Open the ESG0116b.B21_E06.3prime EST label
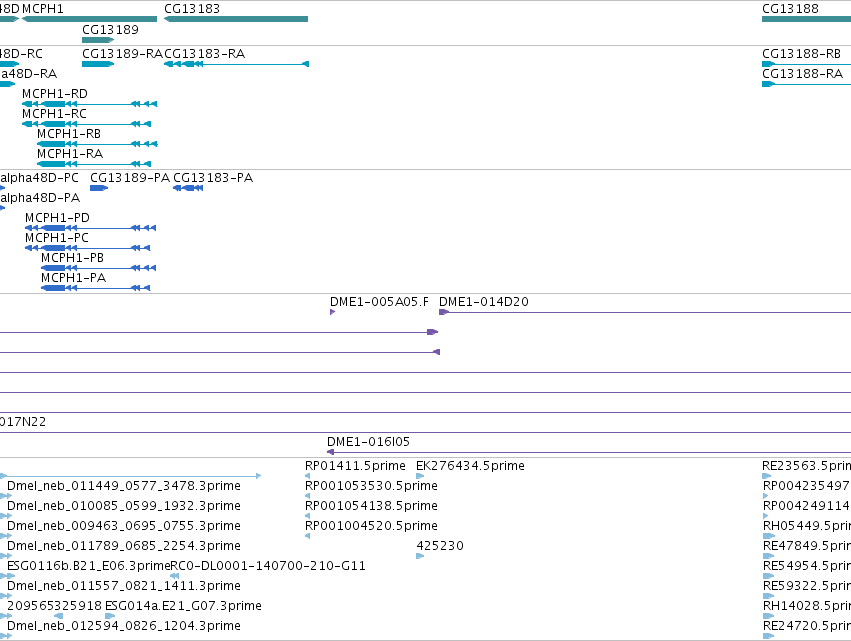851x641 pixels. tap(88, 567)
